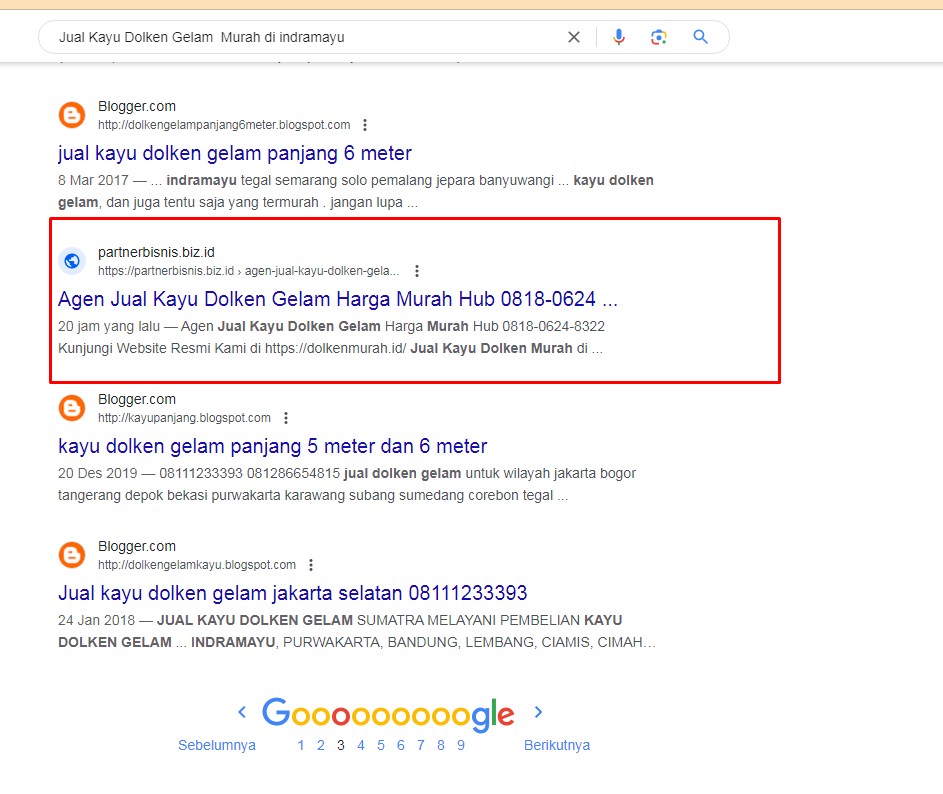
Task: Open Google Lens image search icon
Action: point(659,37)
